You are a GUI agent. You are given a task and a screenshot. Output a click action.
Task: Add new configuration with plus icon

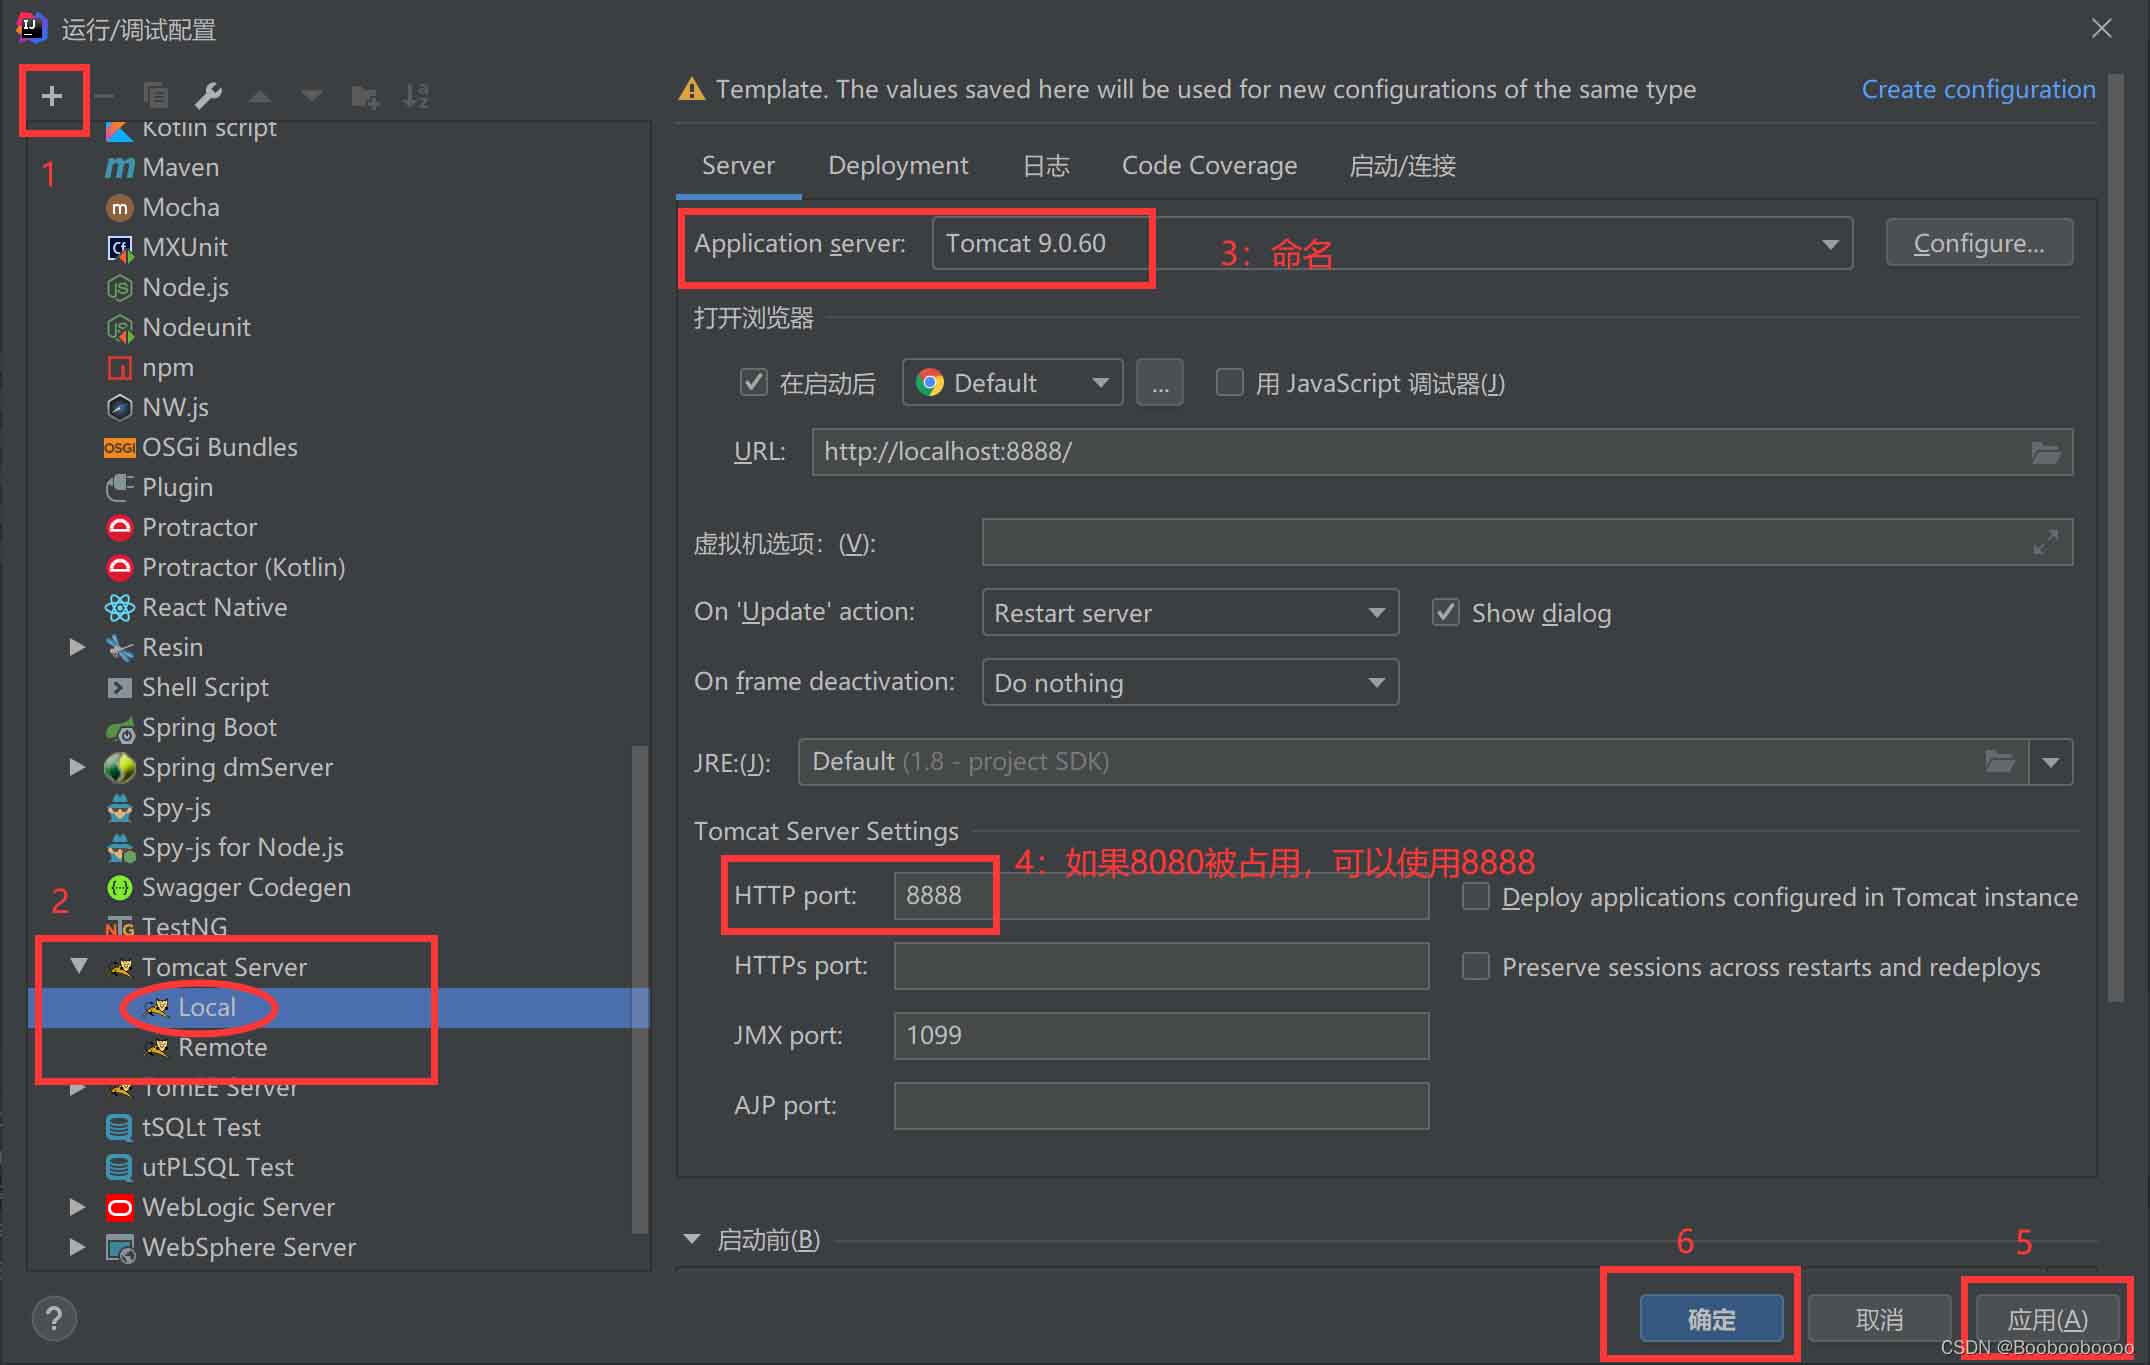pyautogui.click(x=52, y=96)
